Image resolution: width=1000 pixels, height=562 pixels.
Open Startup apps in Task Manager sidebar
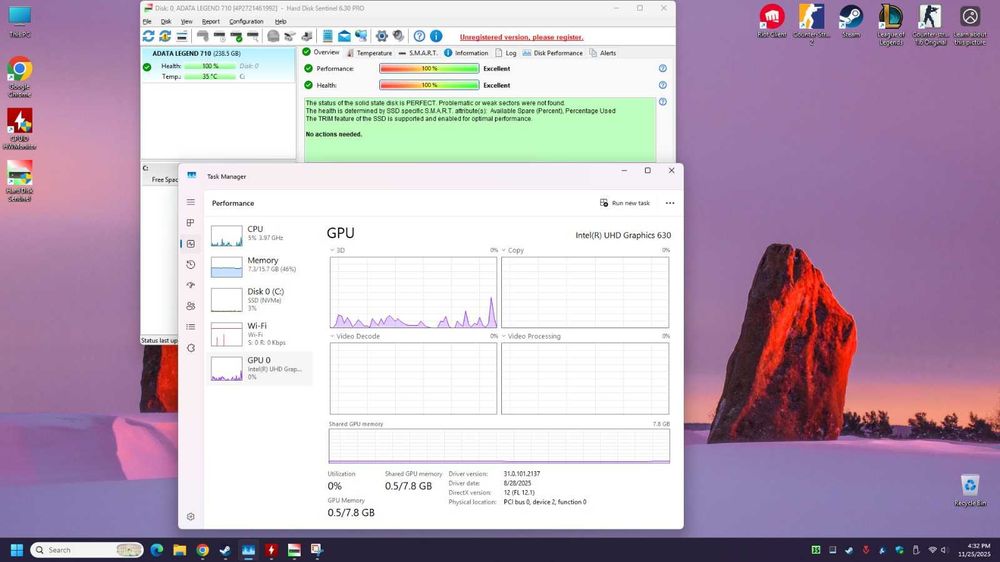[x=191, y=285]
